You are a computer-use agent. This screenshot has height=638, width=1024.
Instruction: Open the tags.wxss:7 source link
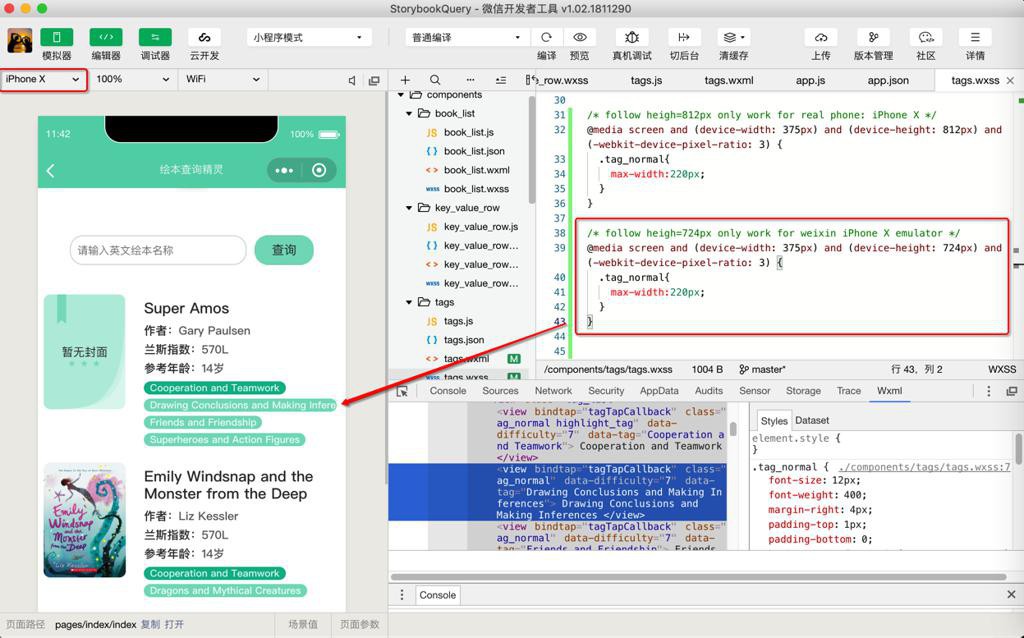[x=924, y=468]
